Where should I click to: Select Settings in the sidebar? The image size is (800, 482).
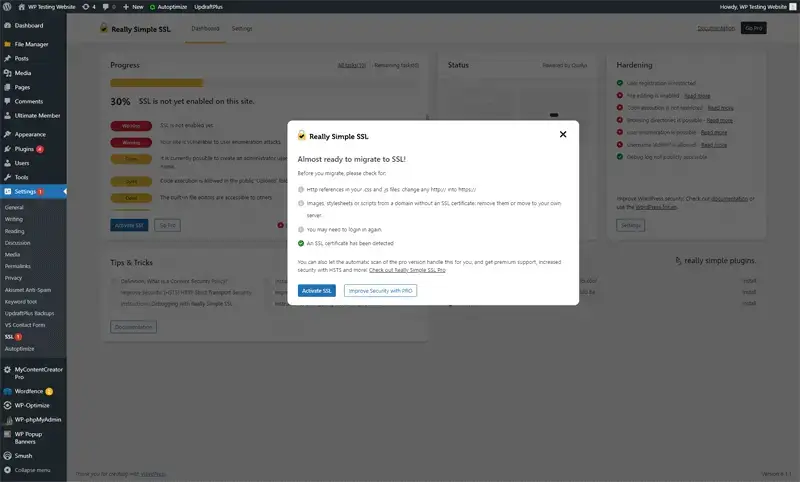click(x=33, y=191)
